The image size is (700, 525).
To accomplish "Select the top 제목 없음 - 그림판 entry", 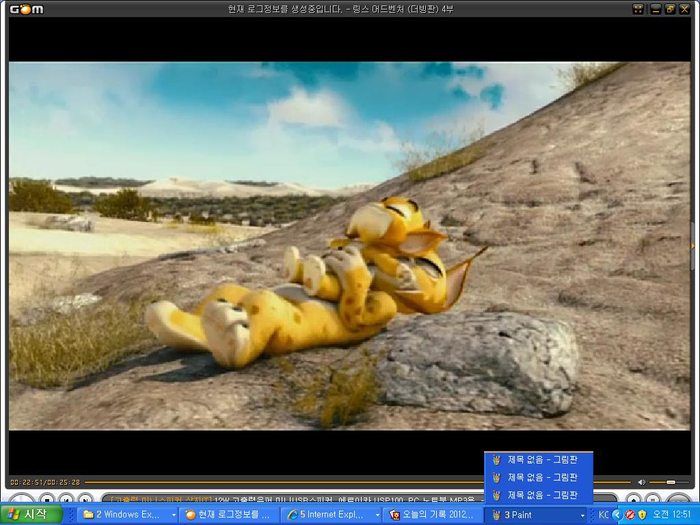I will pos(538,460).
